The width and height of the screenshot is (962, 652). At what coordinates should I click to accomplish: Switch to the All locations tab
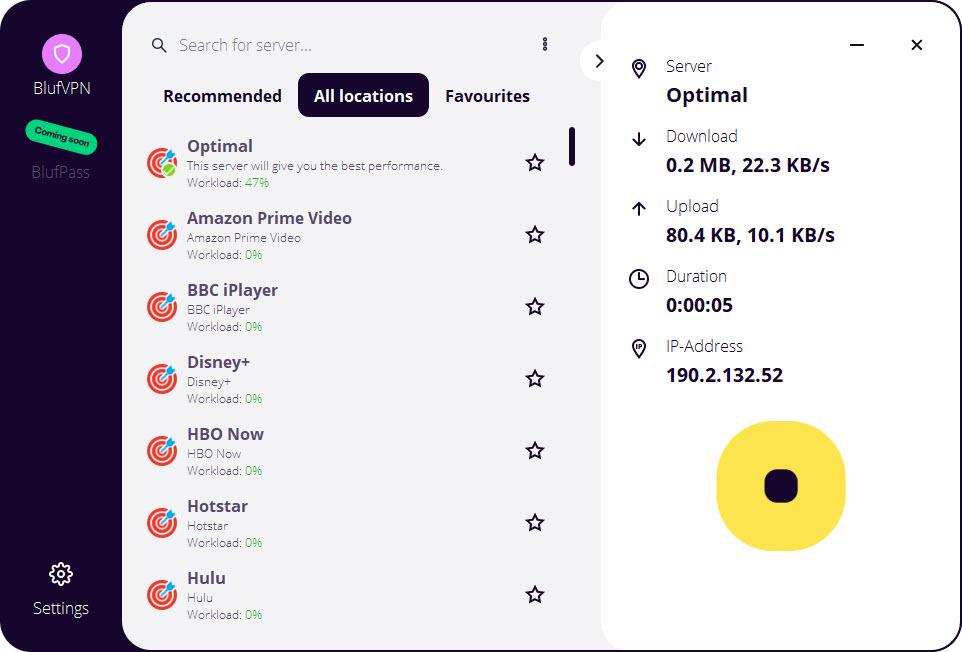[363, 95]
